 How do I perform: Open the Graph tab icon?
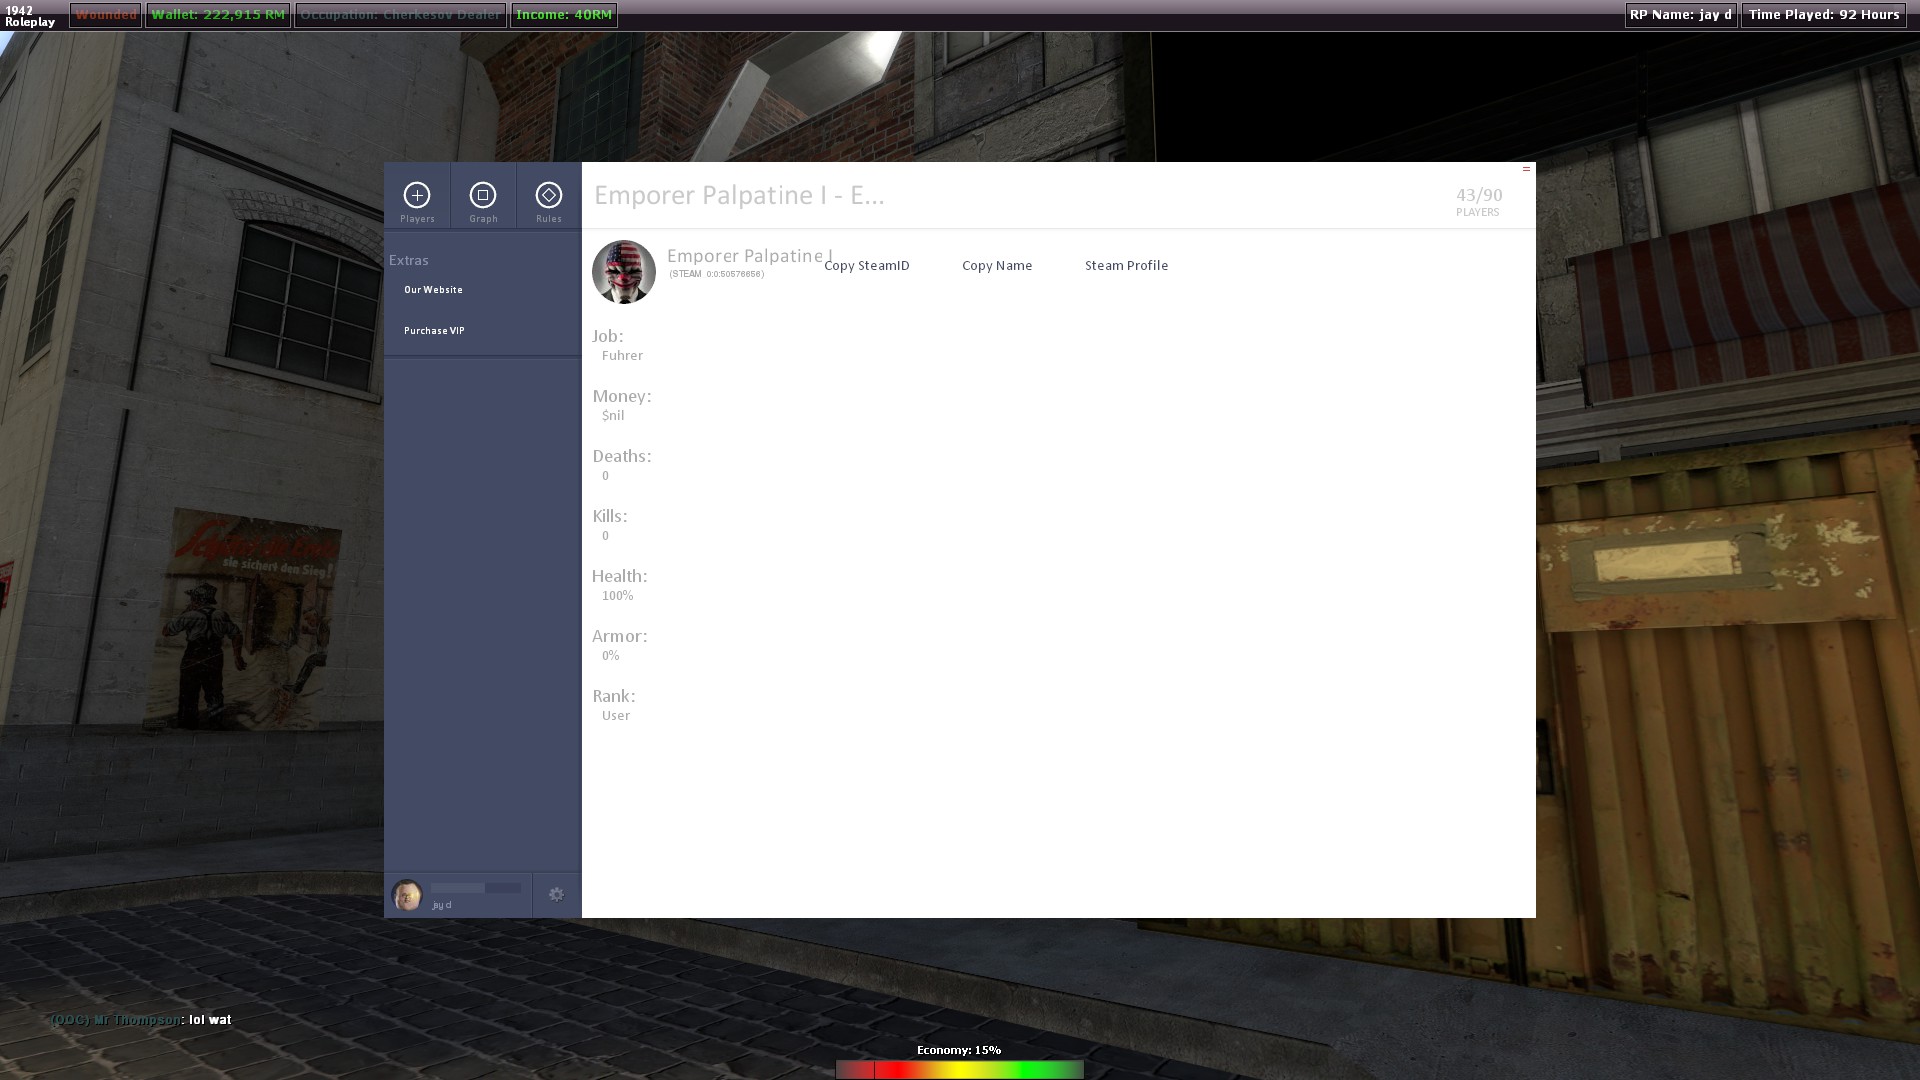point(483,196)
